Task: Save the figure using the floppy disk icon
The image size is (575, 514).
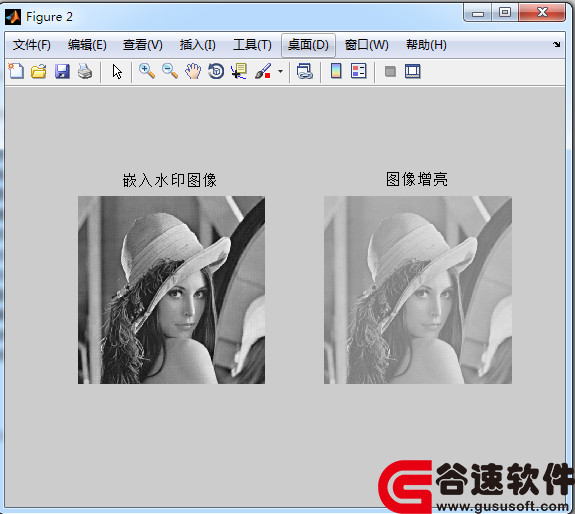Action: (62, 71)
